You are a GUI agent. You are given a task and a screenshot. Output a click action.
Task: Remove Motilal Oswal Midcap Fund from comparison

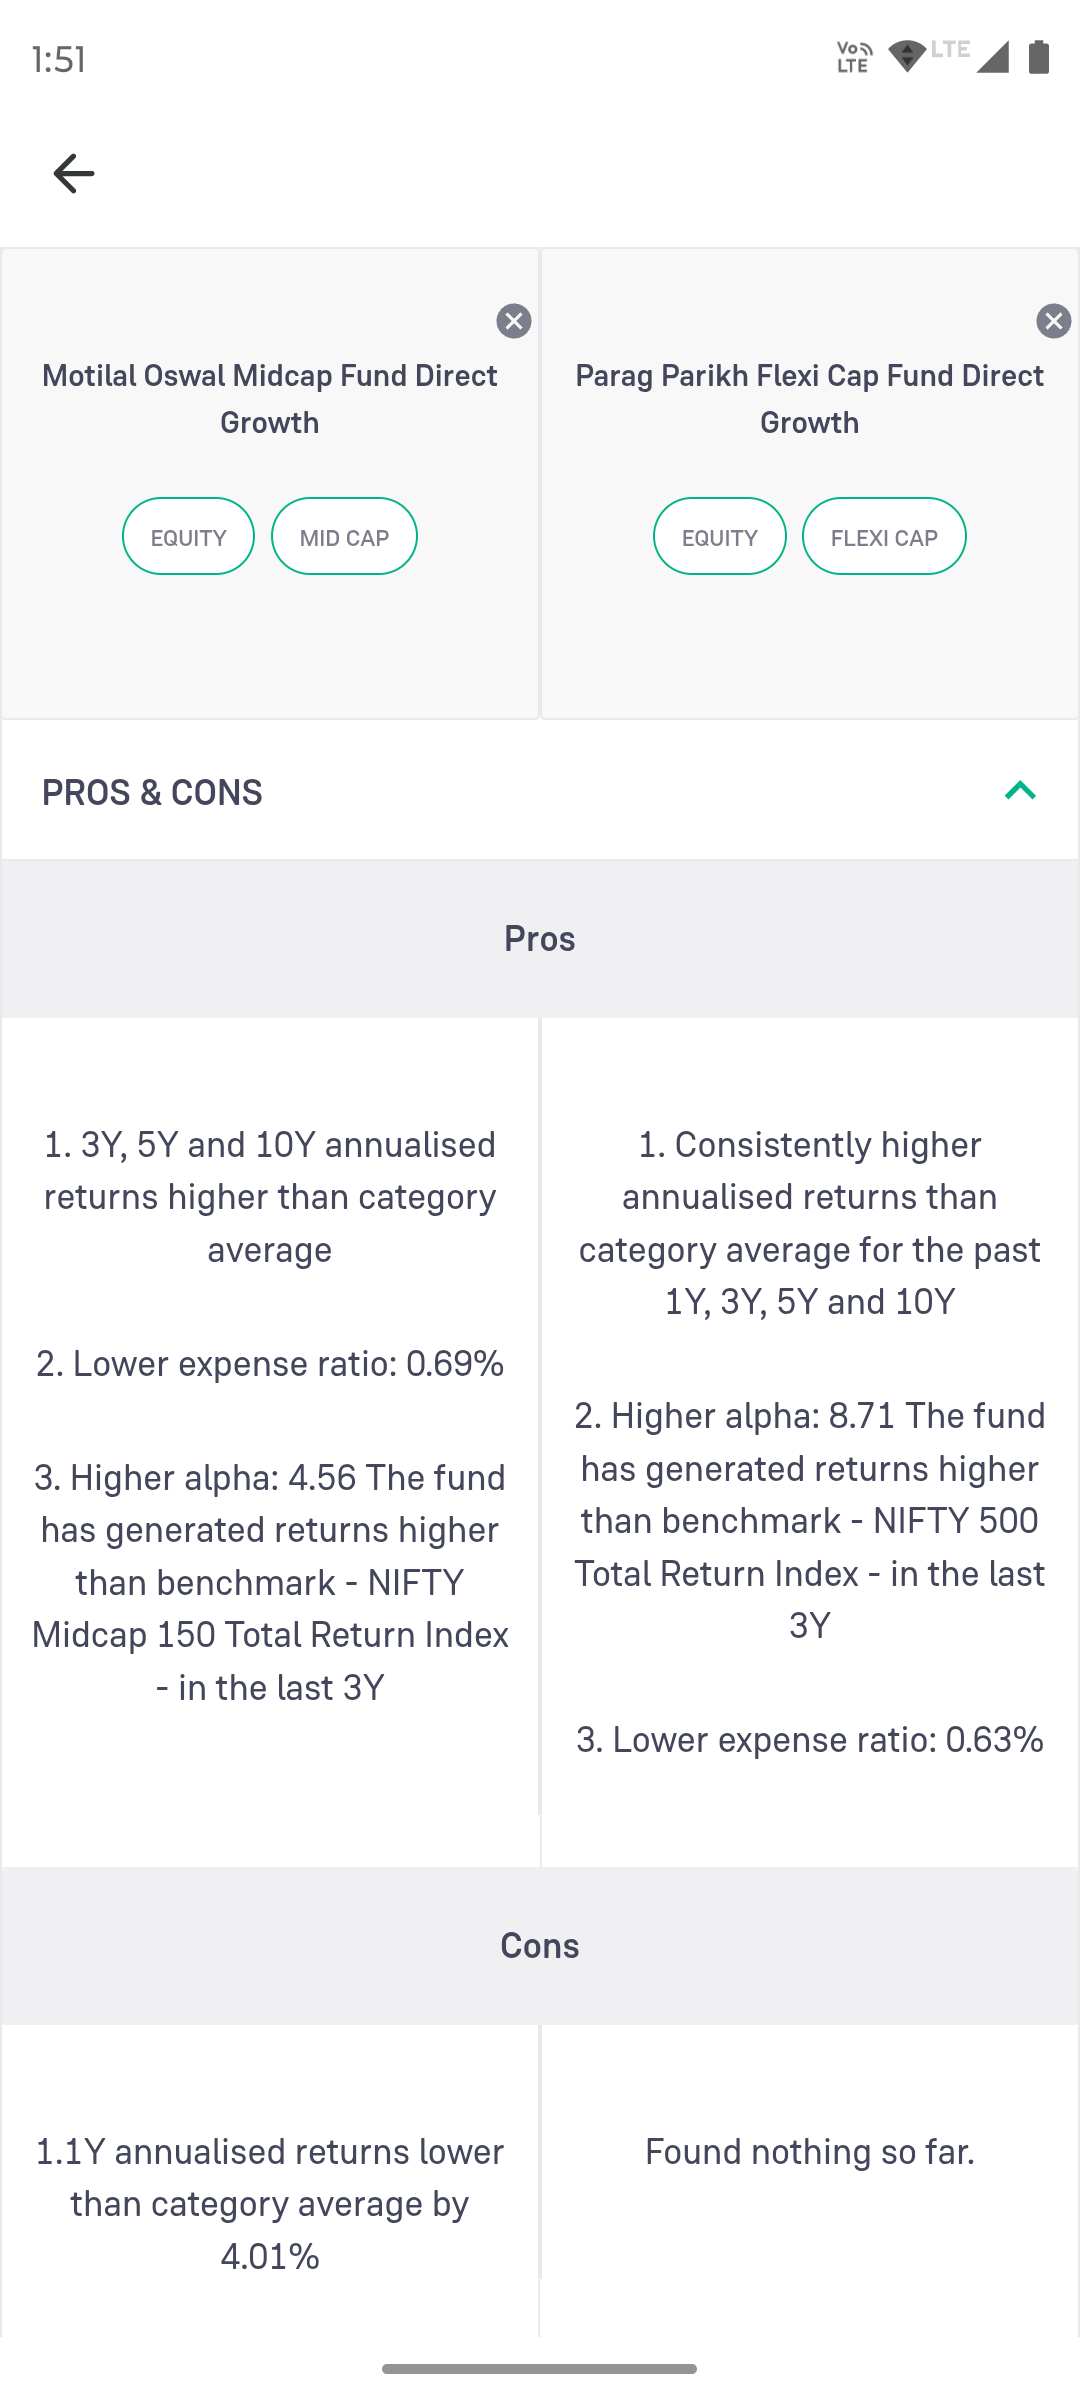click(514, 321)
